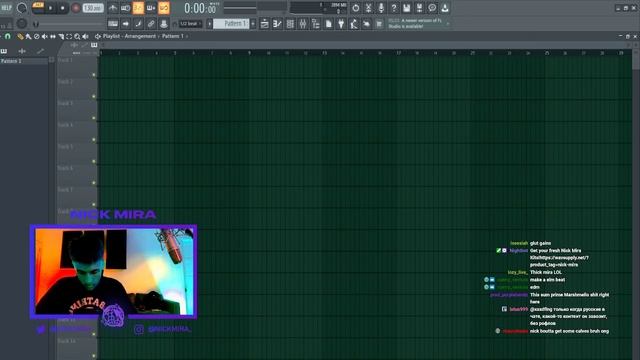The image size is (640, 360).
Task: Select the playlist slice tool
Action: click(61, 36)
